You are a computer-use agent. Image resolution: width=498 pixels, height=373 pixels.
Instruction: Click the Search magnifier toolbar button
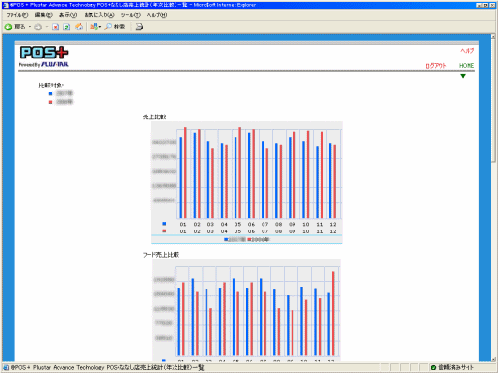pyautogui.click(x=115, y=27)
